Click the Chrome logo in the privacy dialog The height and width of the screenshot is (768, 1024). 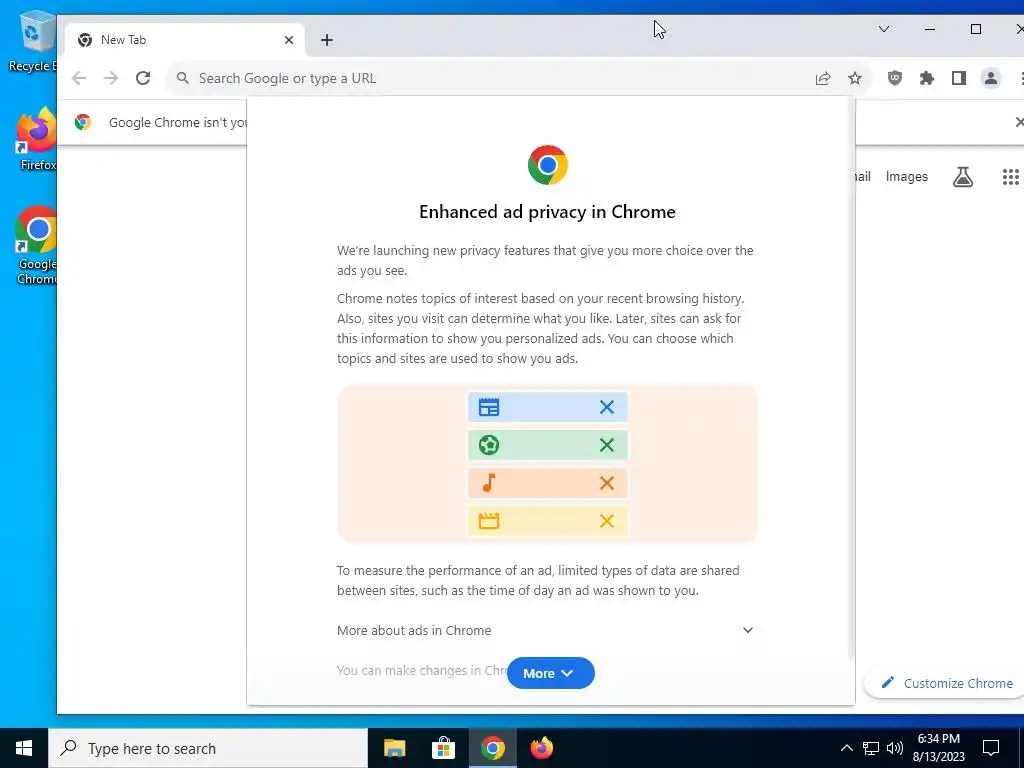(548, 165)
